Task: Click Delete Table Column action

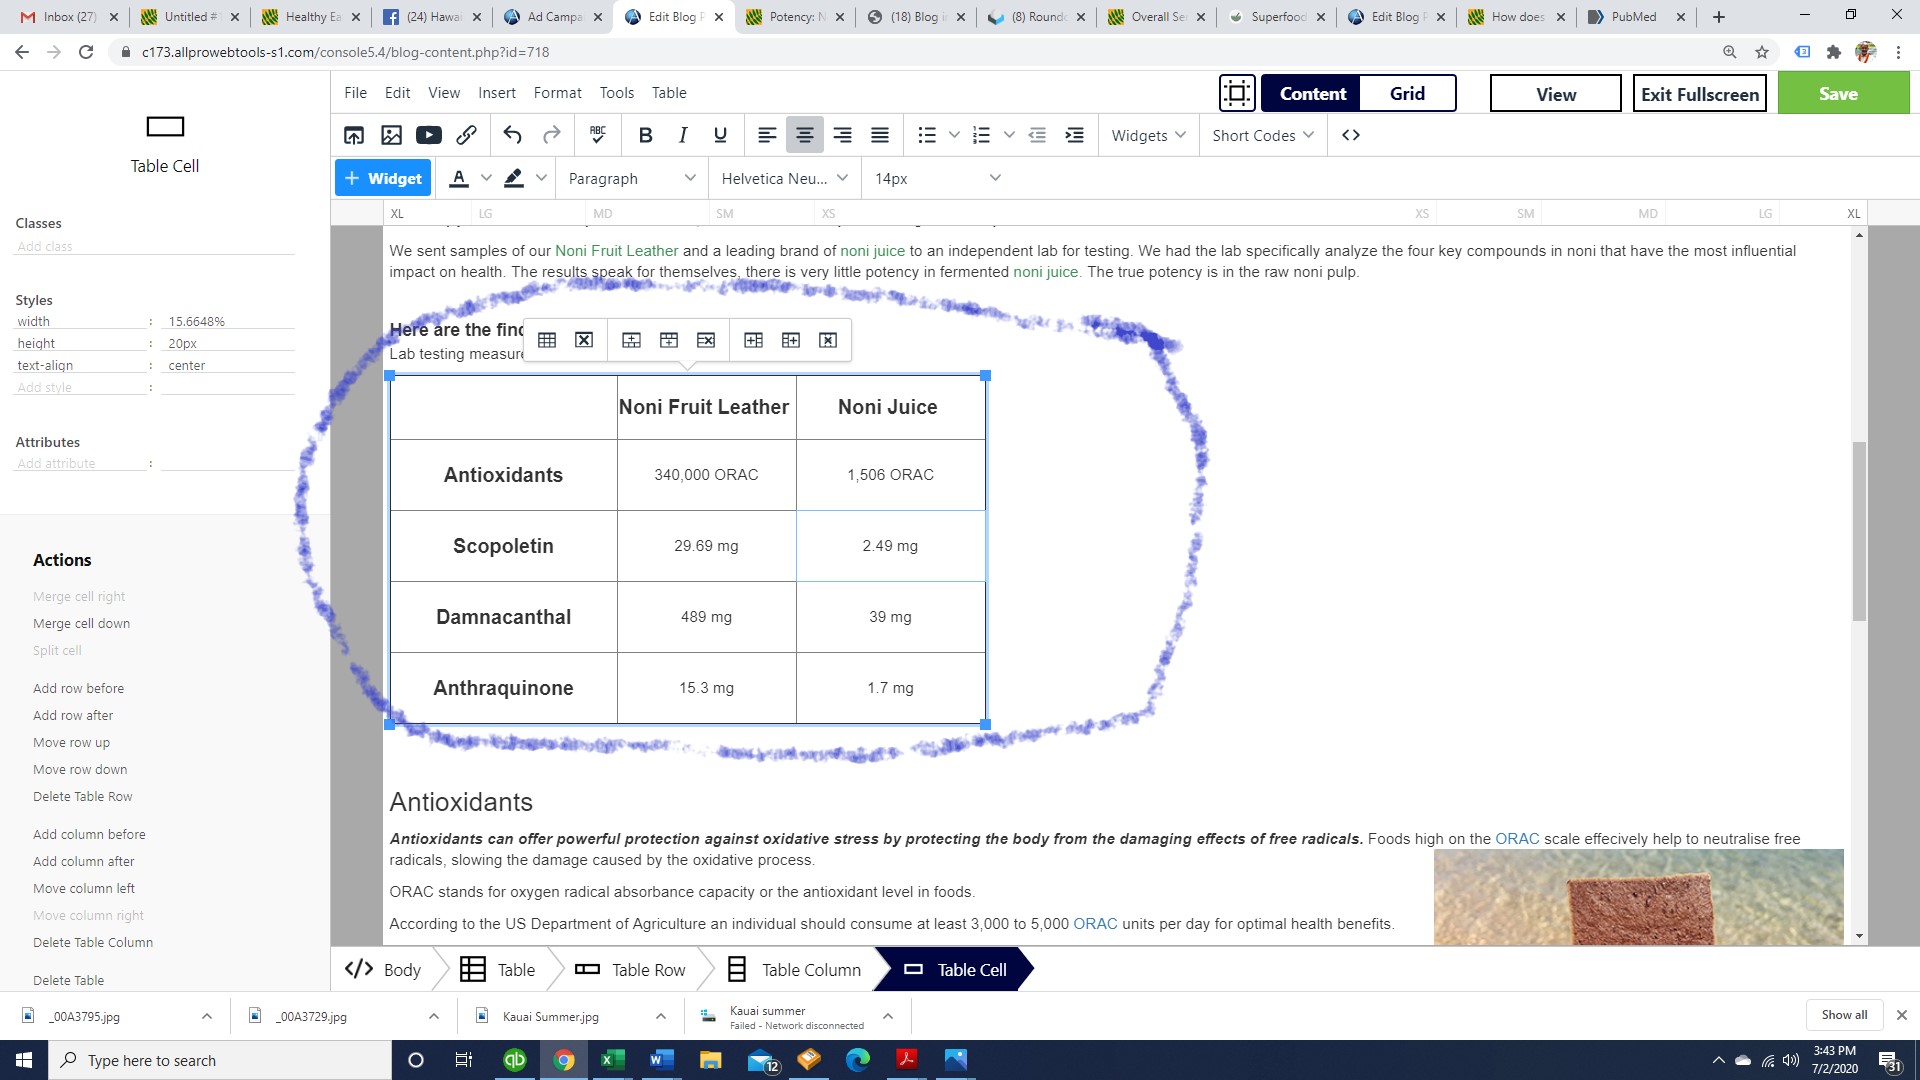Action: click(93, 942)
